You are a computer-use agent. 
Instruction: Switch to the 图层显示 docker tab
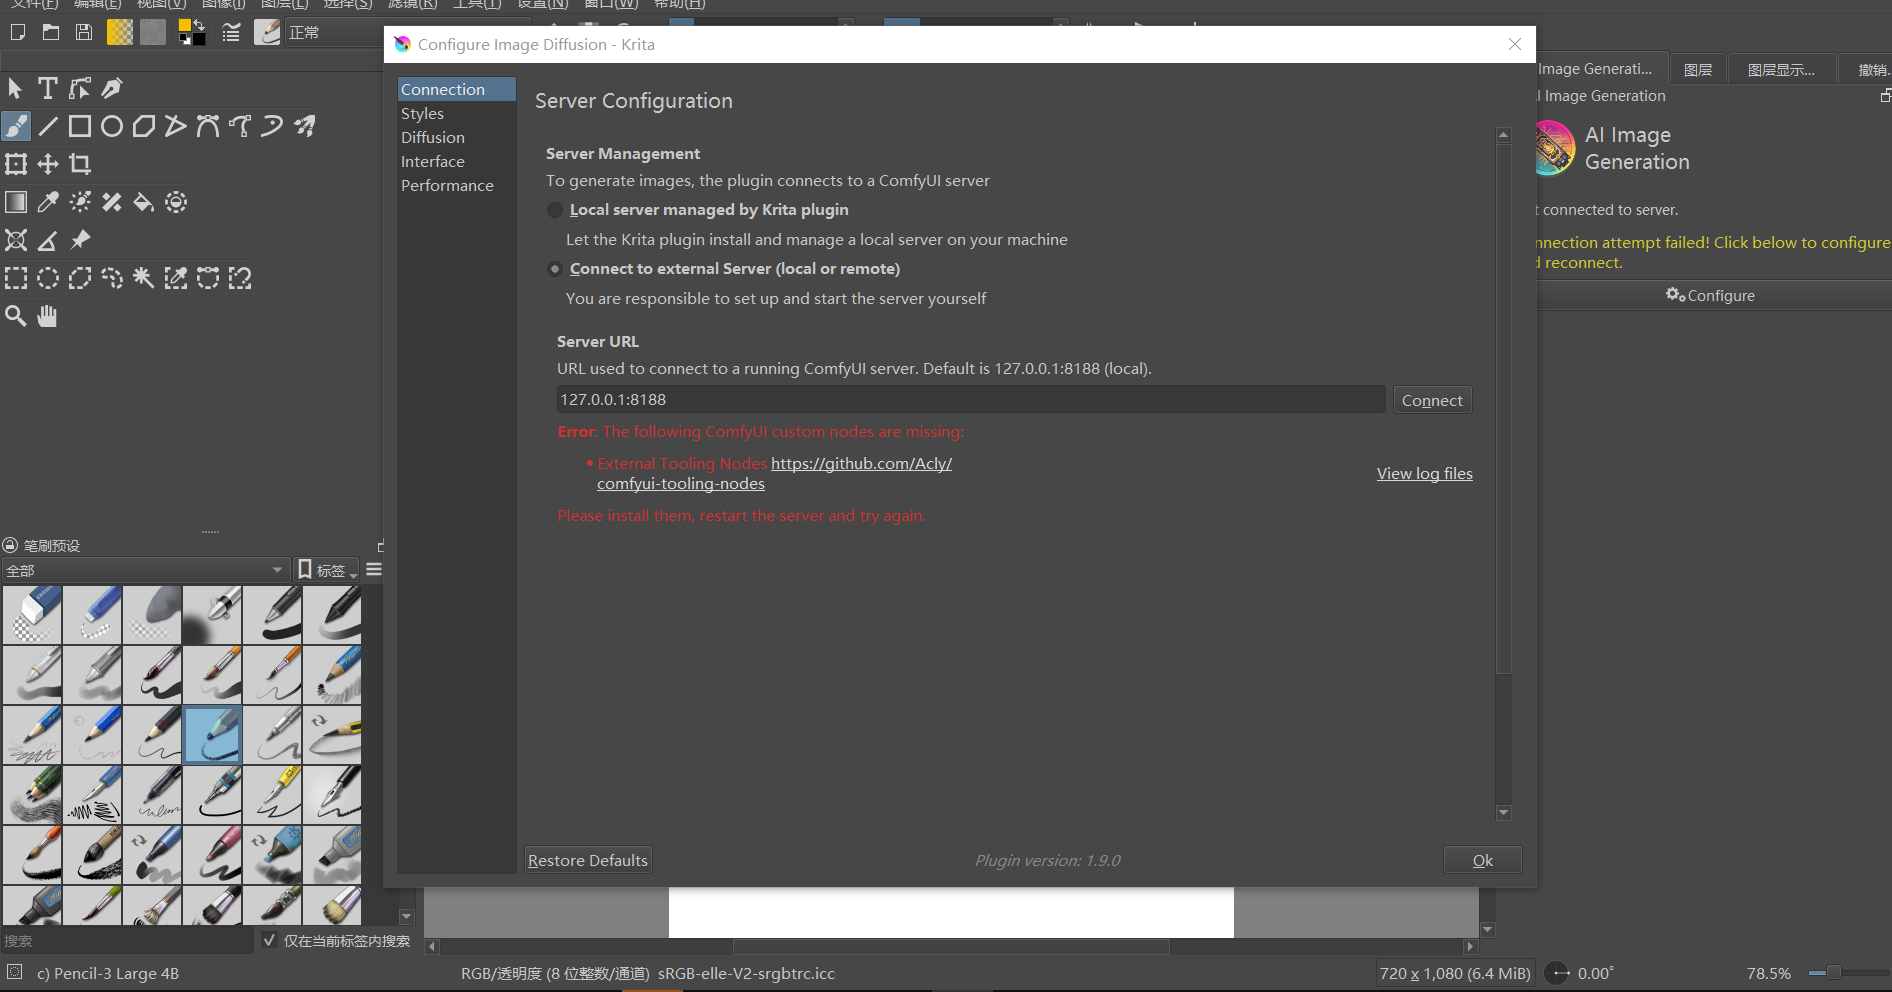[1781, 69]
